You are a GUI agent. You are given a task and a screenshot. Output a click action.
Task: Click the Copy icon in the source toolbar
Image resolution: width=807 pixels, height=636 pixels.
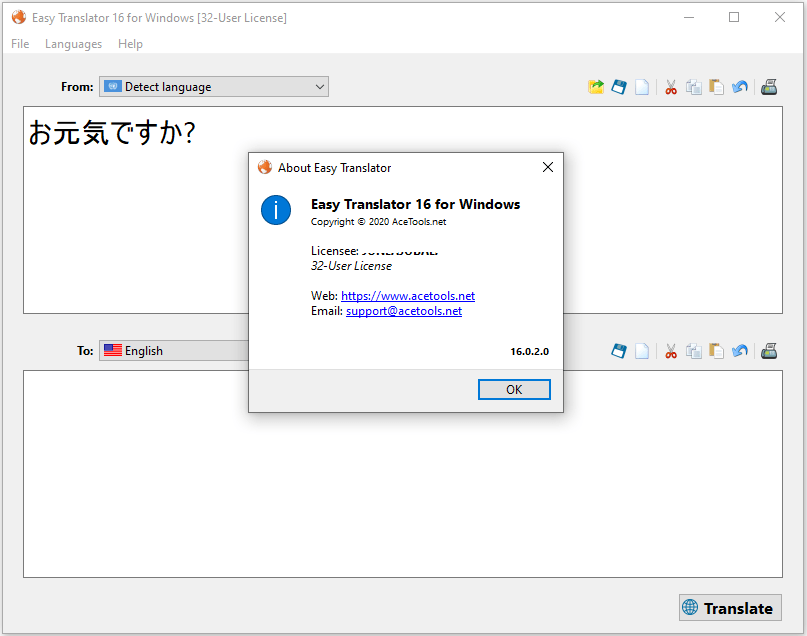pos(694,87)
